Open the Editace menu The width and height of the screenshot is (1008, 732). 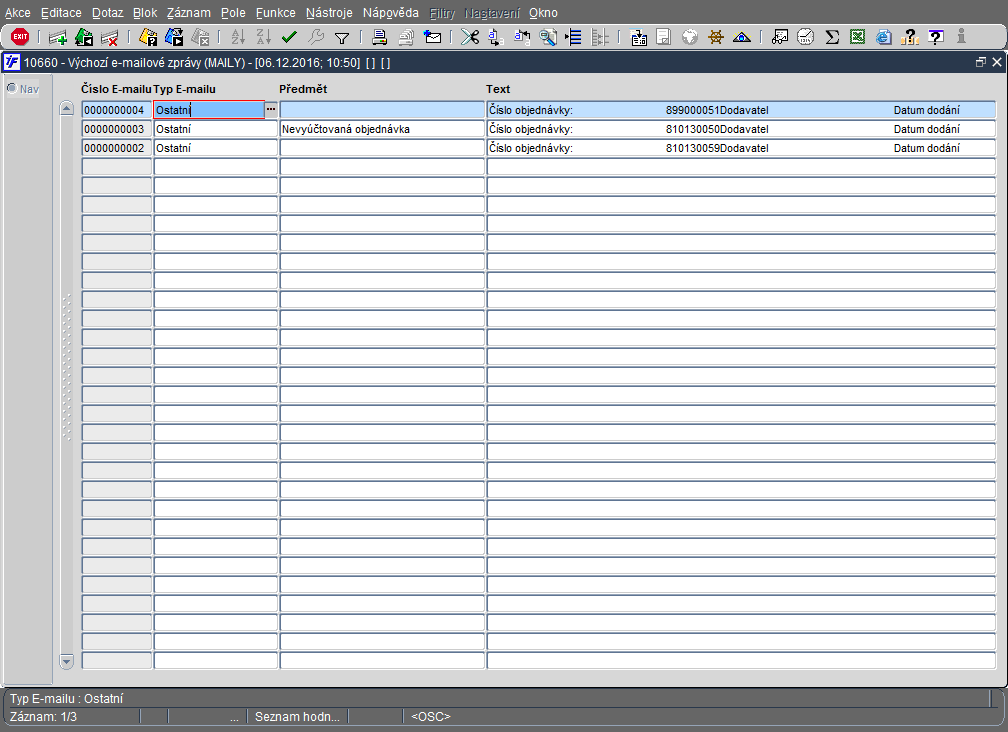[61, 13]
